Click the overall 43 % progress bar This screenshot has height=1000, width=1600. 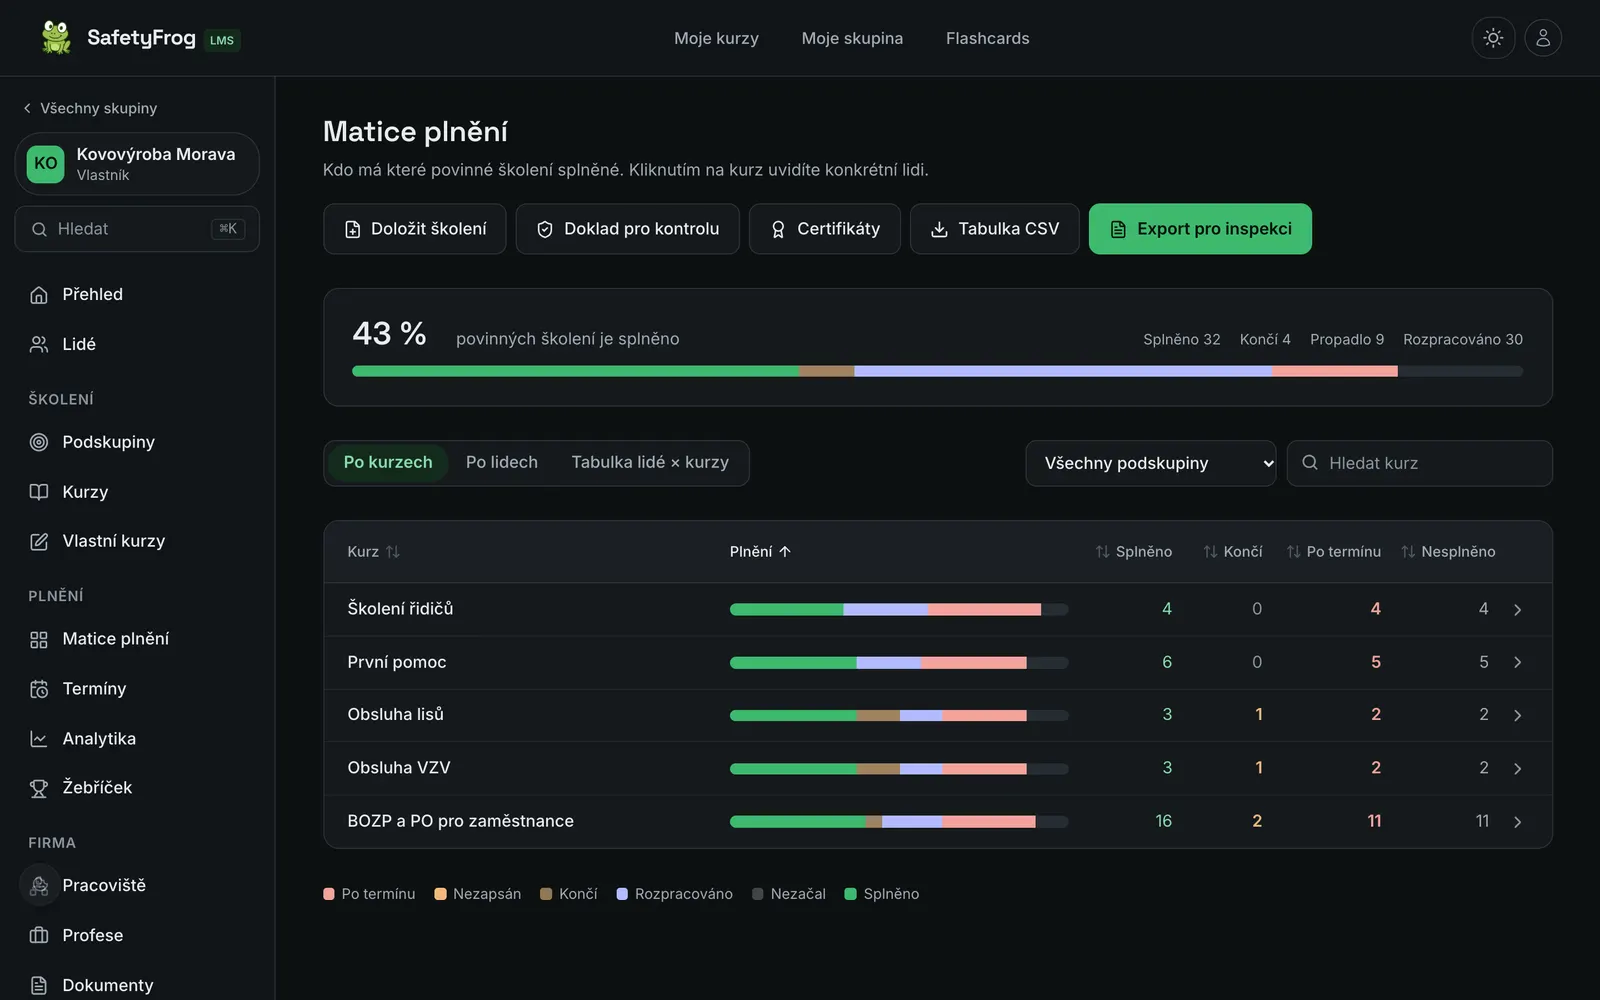(x=938, y=371)
